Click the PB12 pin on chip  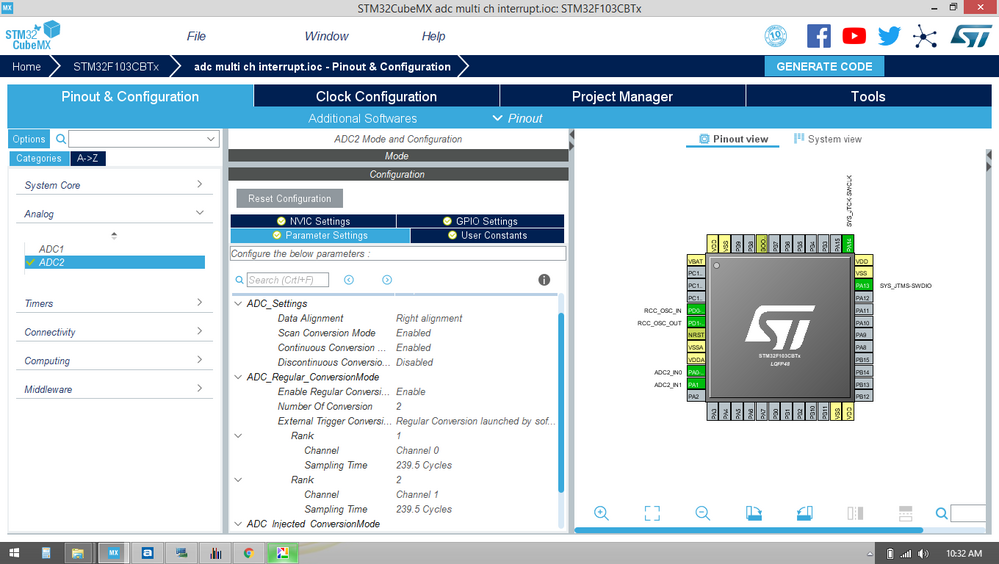[863, 396]
